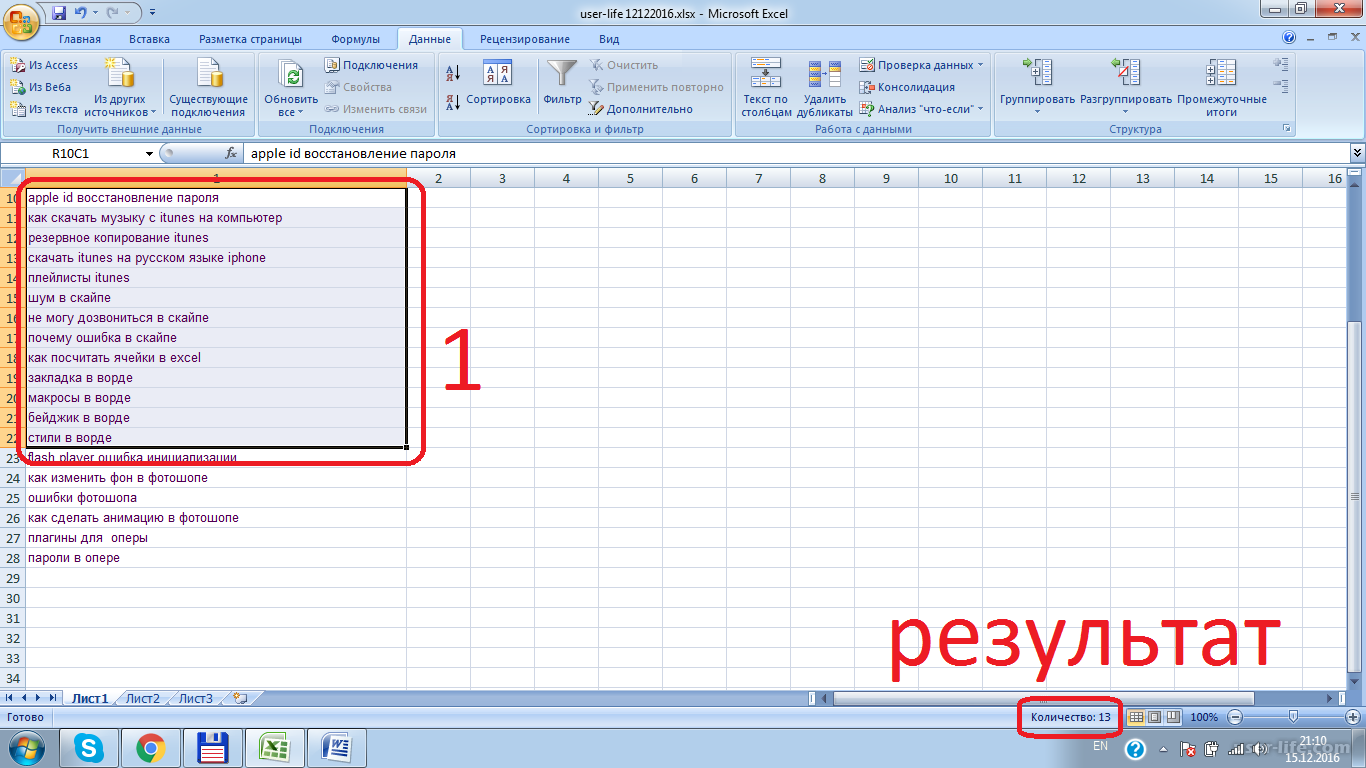
Task: Switch to sheet Лист3
Action: pyautogui.click(x=196, y=698)
